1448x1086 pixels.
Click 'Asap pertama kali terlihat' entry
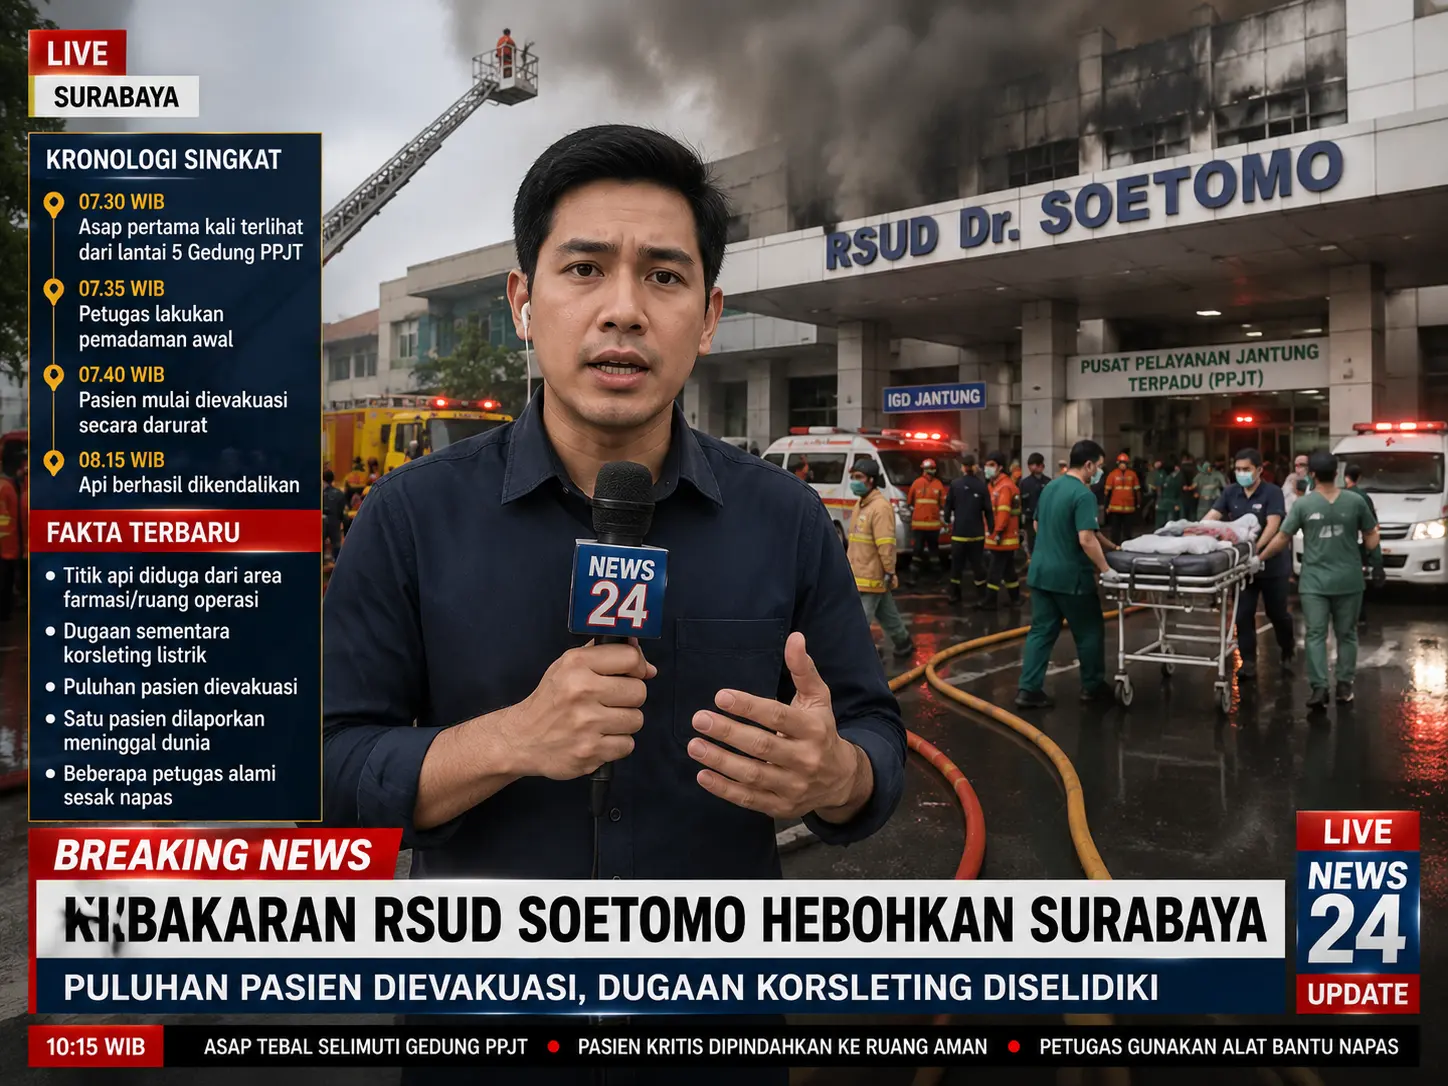[191, 240]
